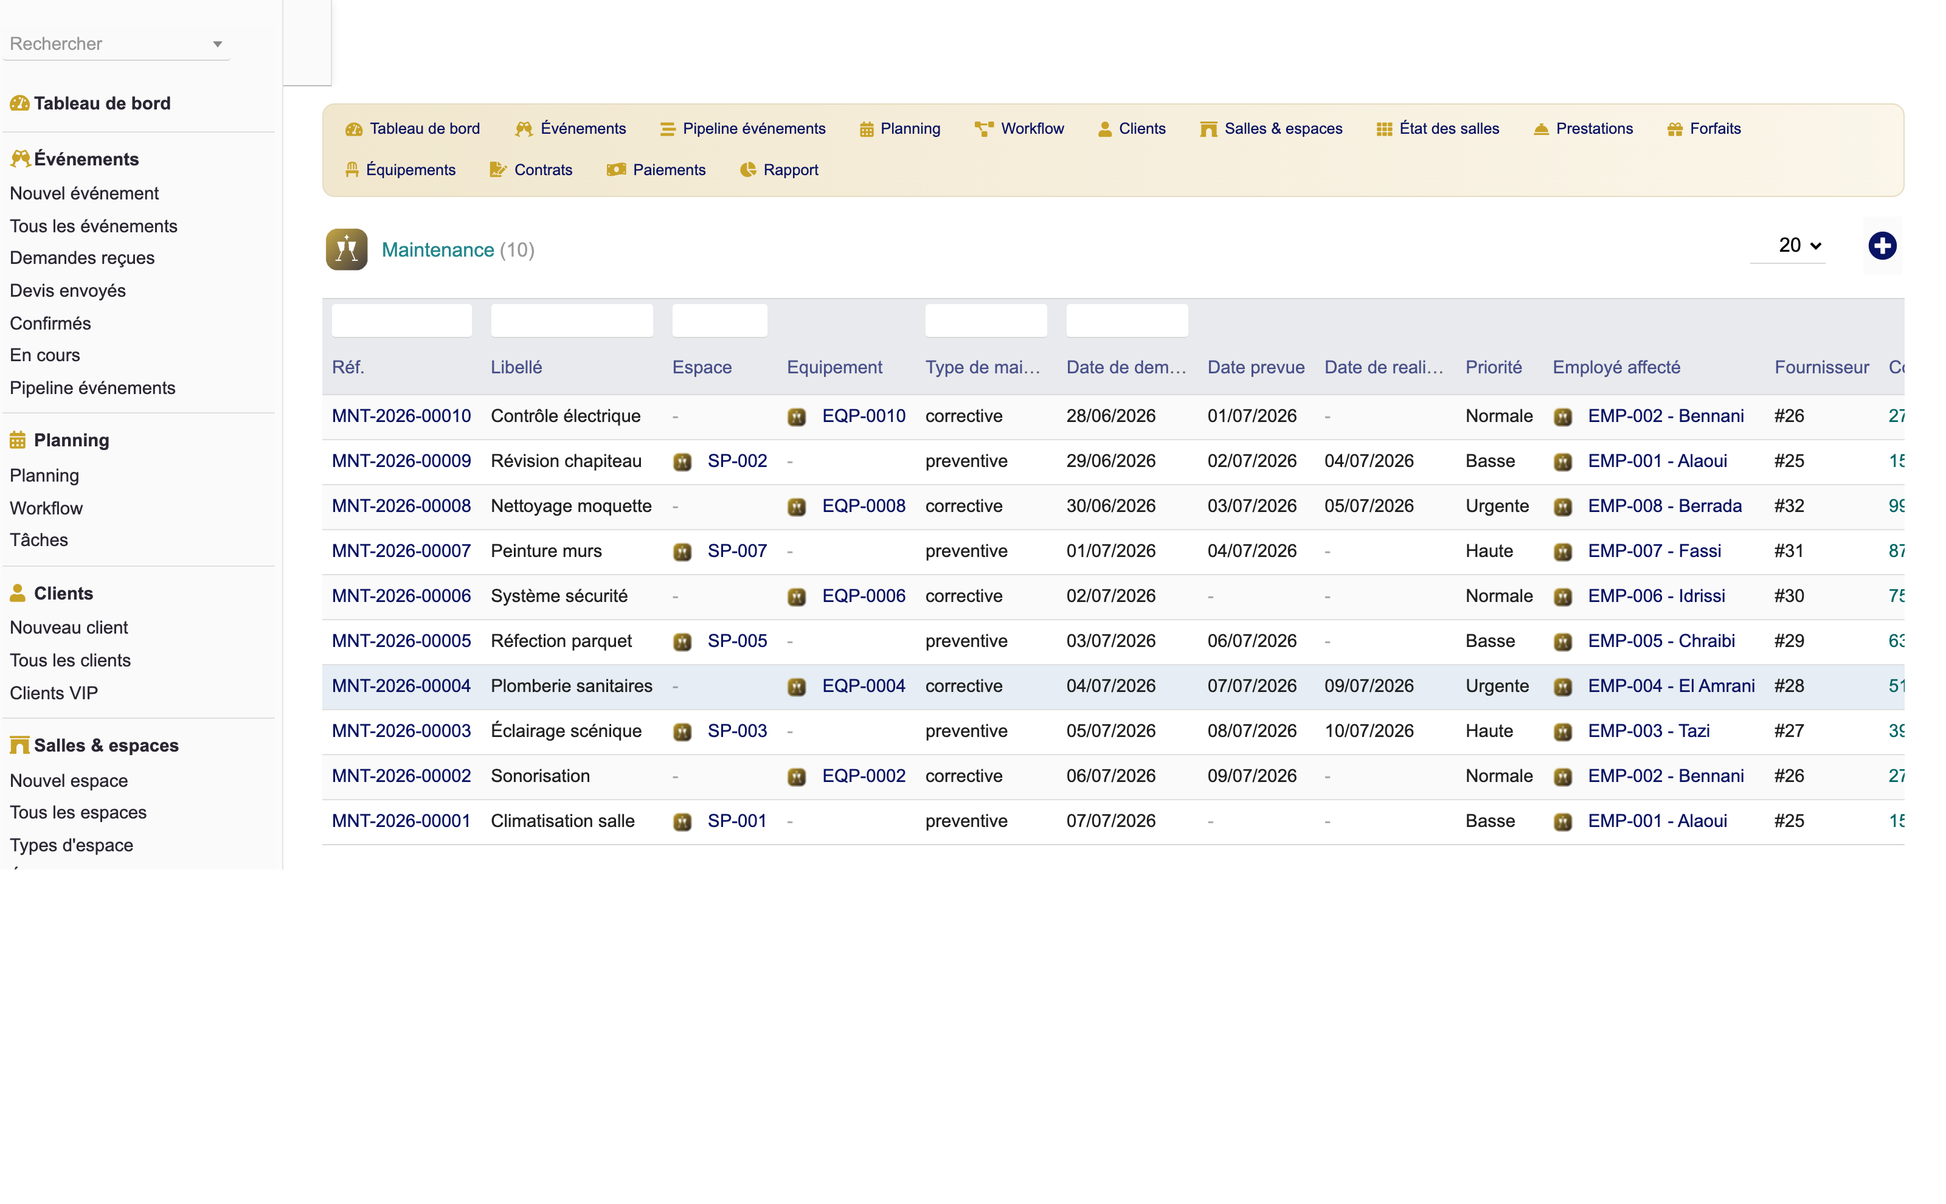Click the icon next to EQP-0006

click(797, 597)
